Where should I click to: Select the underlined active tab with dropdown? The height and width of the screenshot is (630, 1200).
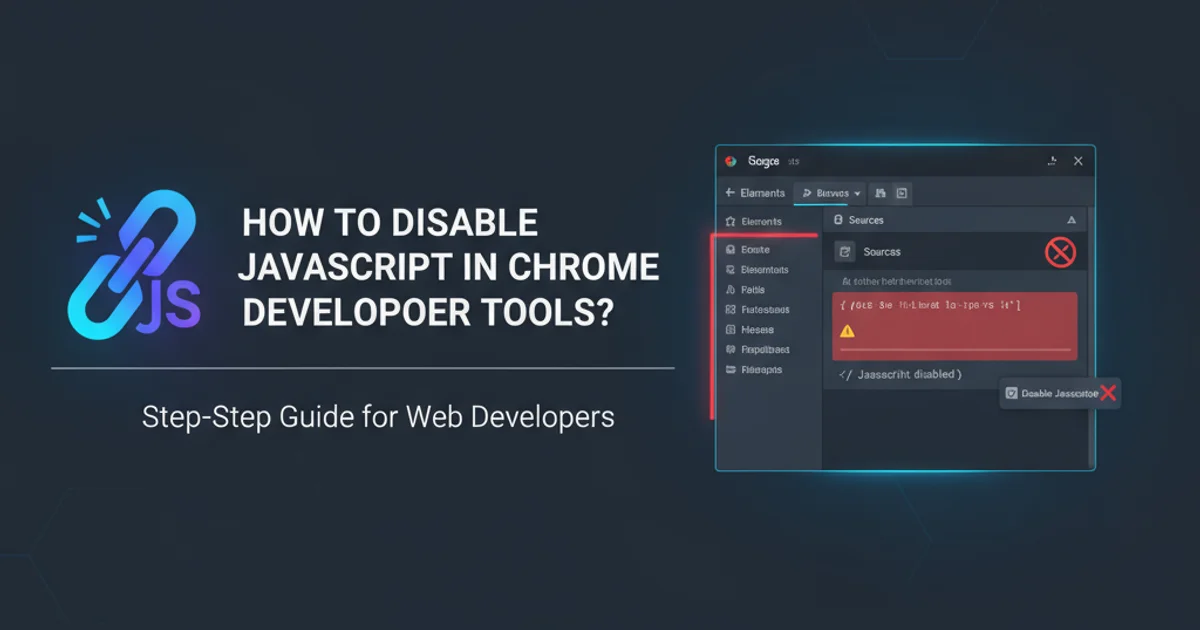(829, 193)
